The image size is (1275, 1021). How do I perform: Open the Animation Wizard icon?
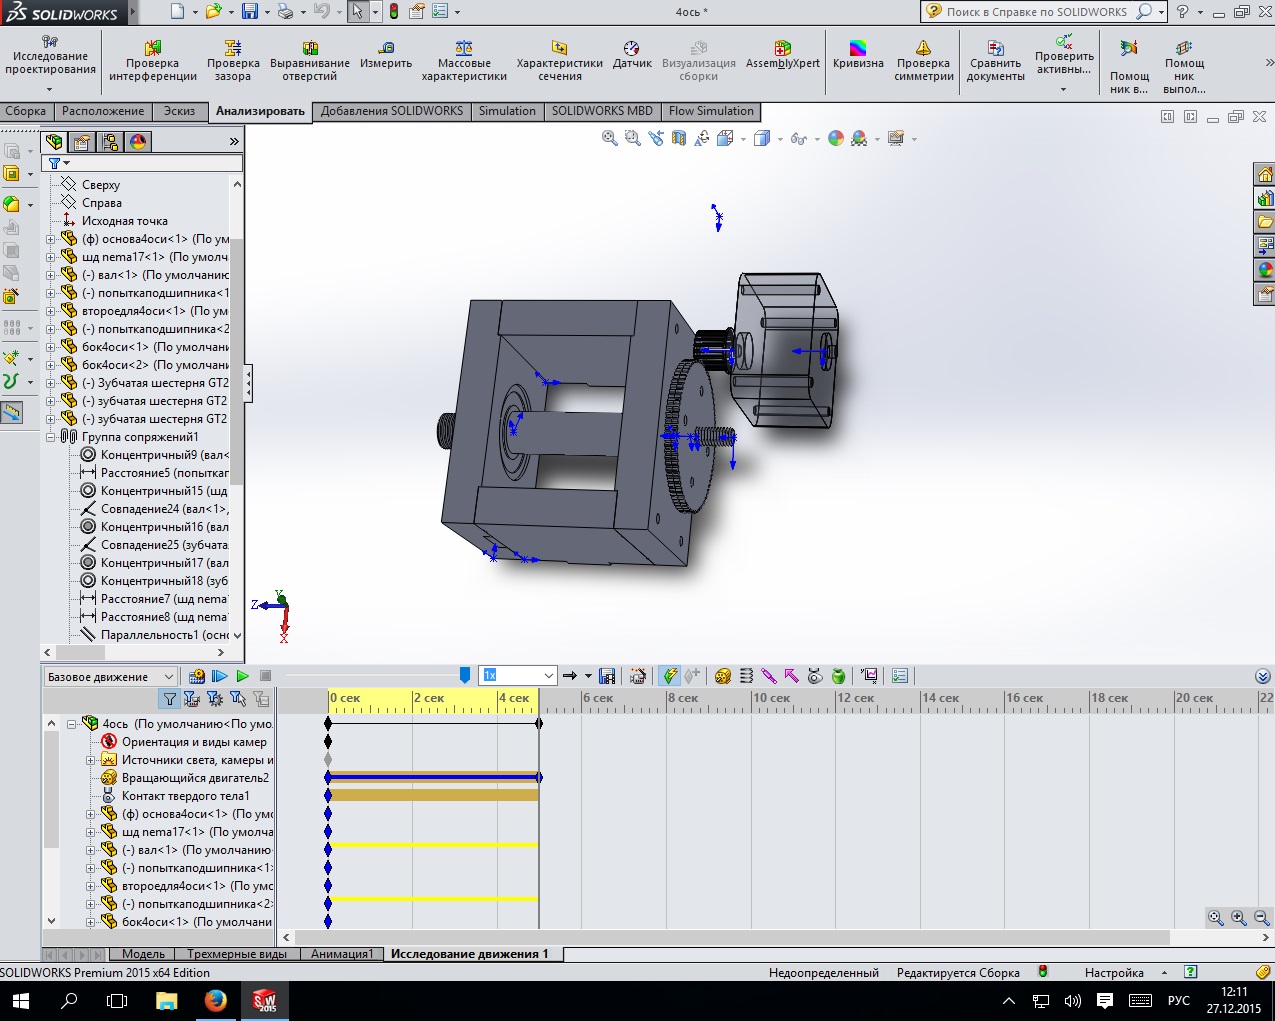click(638, 676)
